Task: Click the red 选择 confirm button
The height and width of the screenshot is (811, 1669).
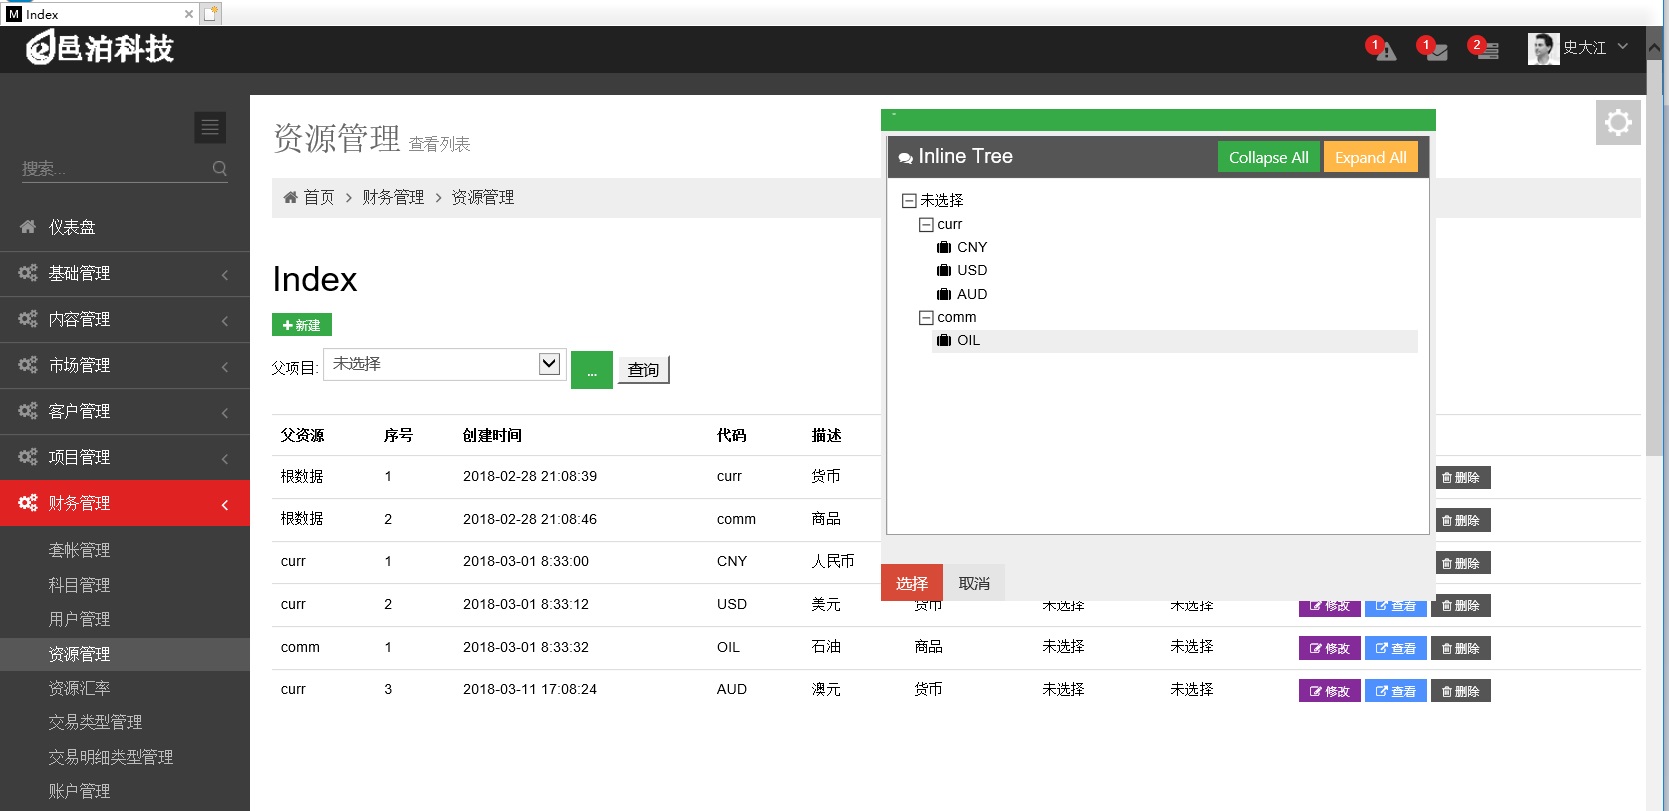Action: point(911,583)
